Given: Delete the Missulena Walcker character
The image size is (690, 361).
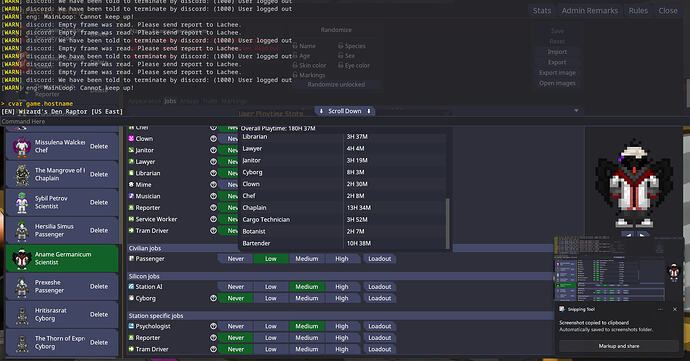Looking at the screenshot, I should 99,146.
